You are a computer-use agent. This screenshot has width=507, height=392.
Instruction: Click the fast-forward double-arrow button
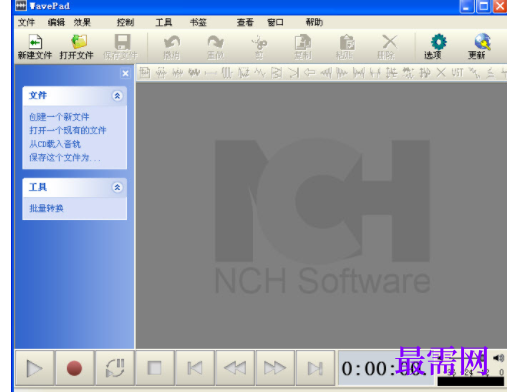tap(275, 368)
